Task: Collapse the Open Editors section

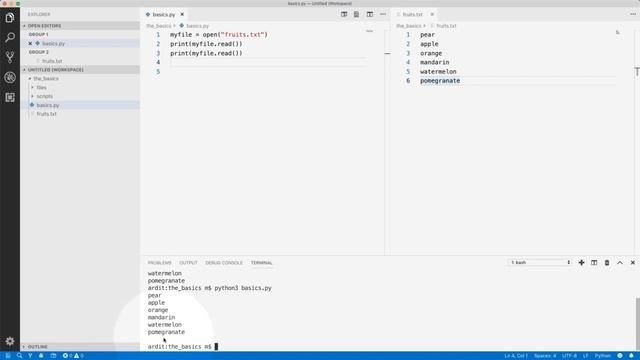Action: (x=80, y=26)
